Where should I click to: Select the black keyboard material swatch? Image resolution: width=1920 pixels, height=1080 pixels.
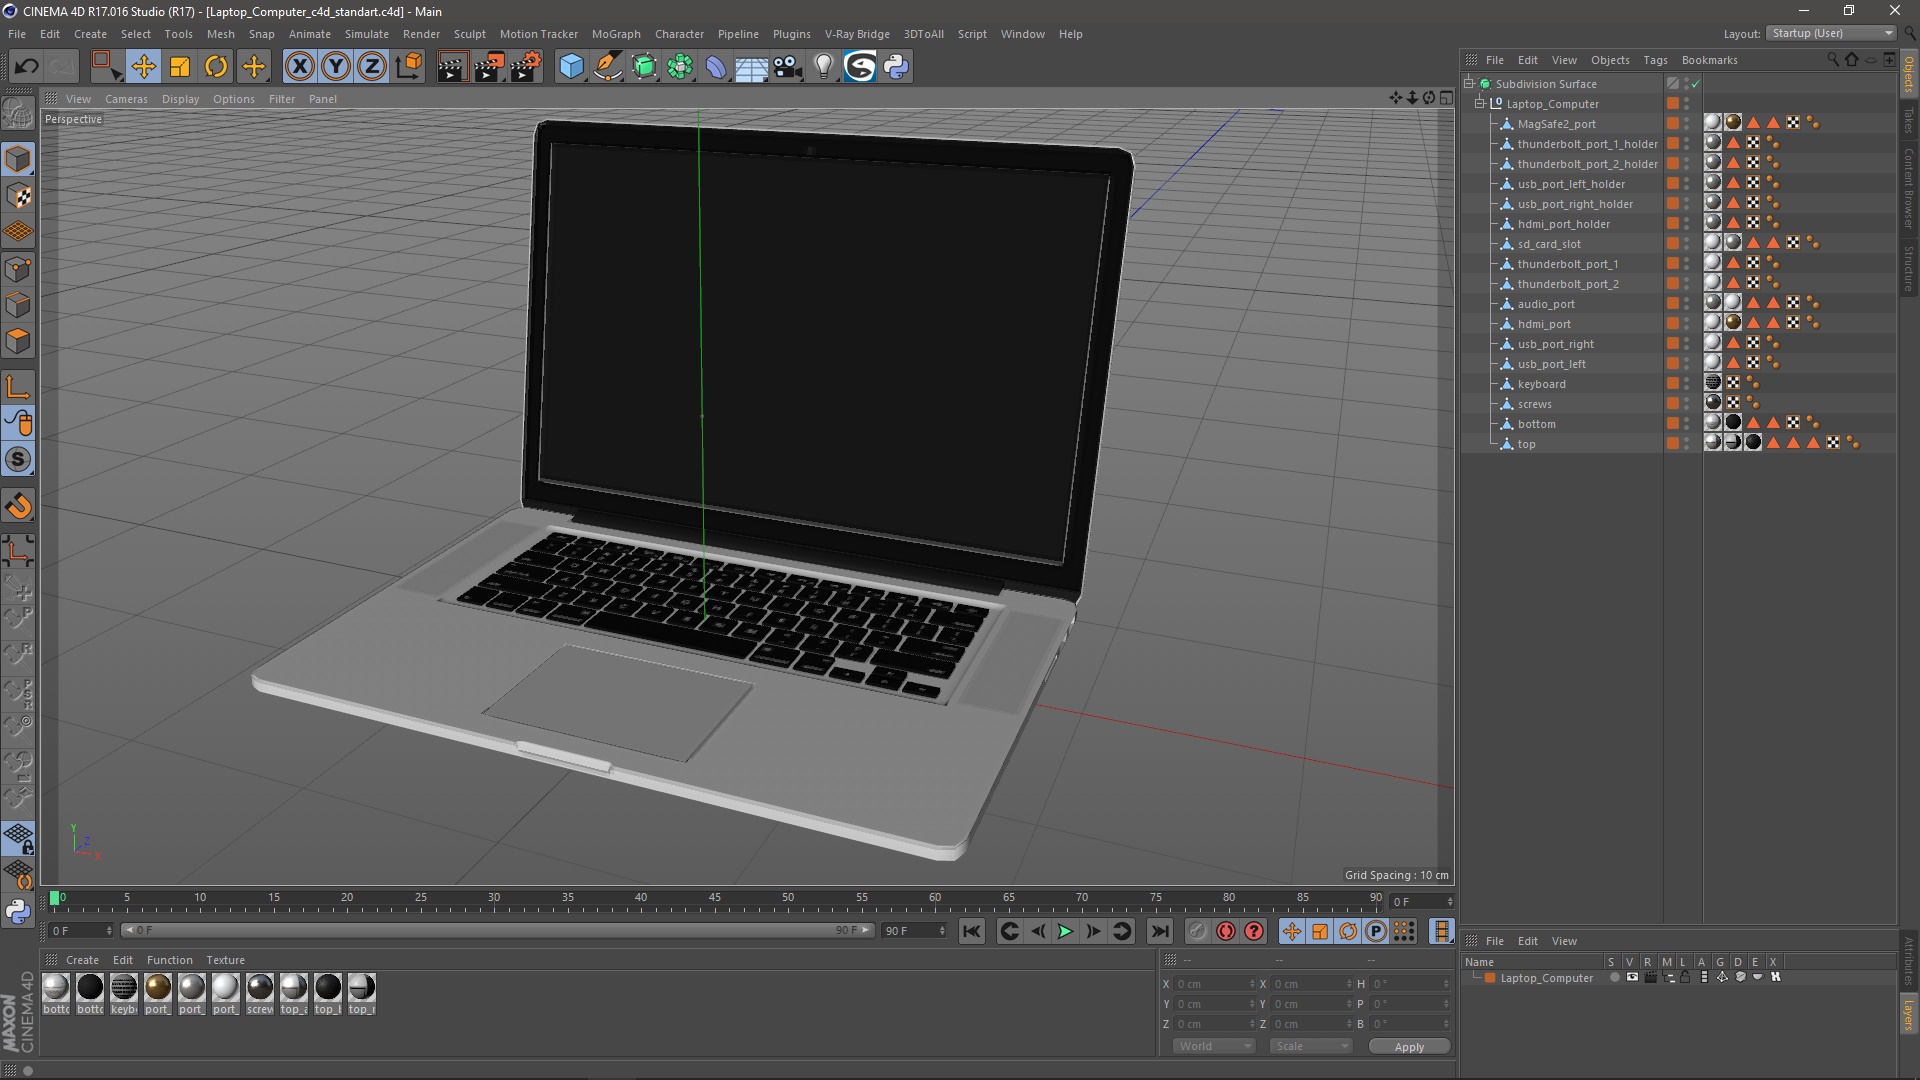pos(124,988)
